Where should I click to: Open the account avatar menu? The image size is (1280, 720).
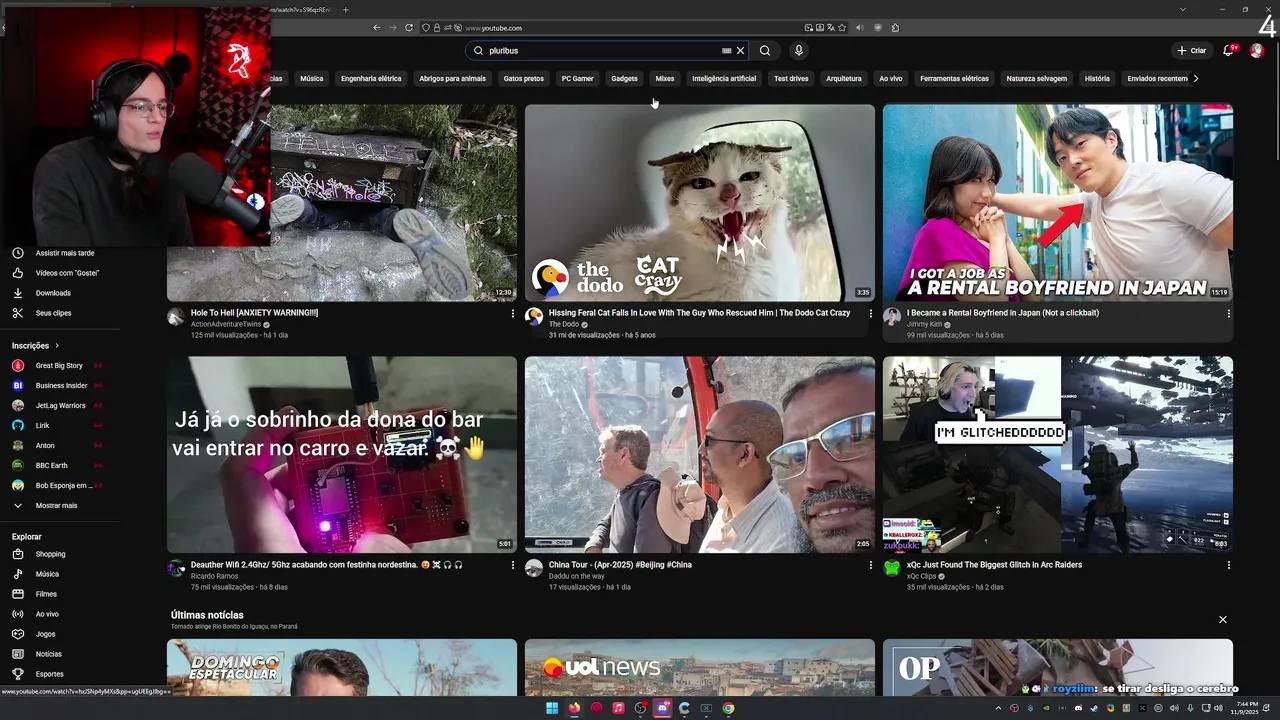click(x=1257, y=50)
